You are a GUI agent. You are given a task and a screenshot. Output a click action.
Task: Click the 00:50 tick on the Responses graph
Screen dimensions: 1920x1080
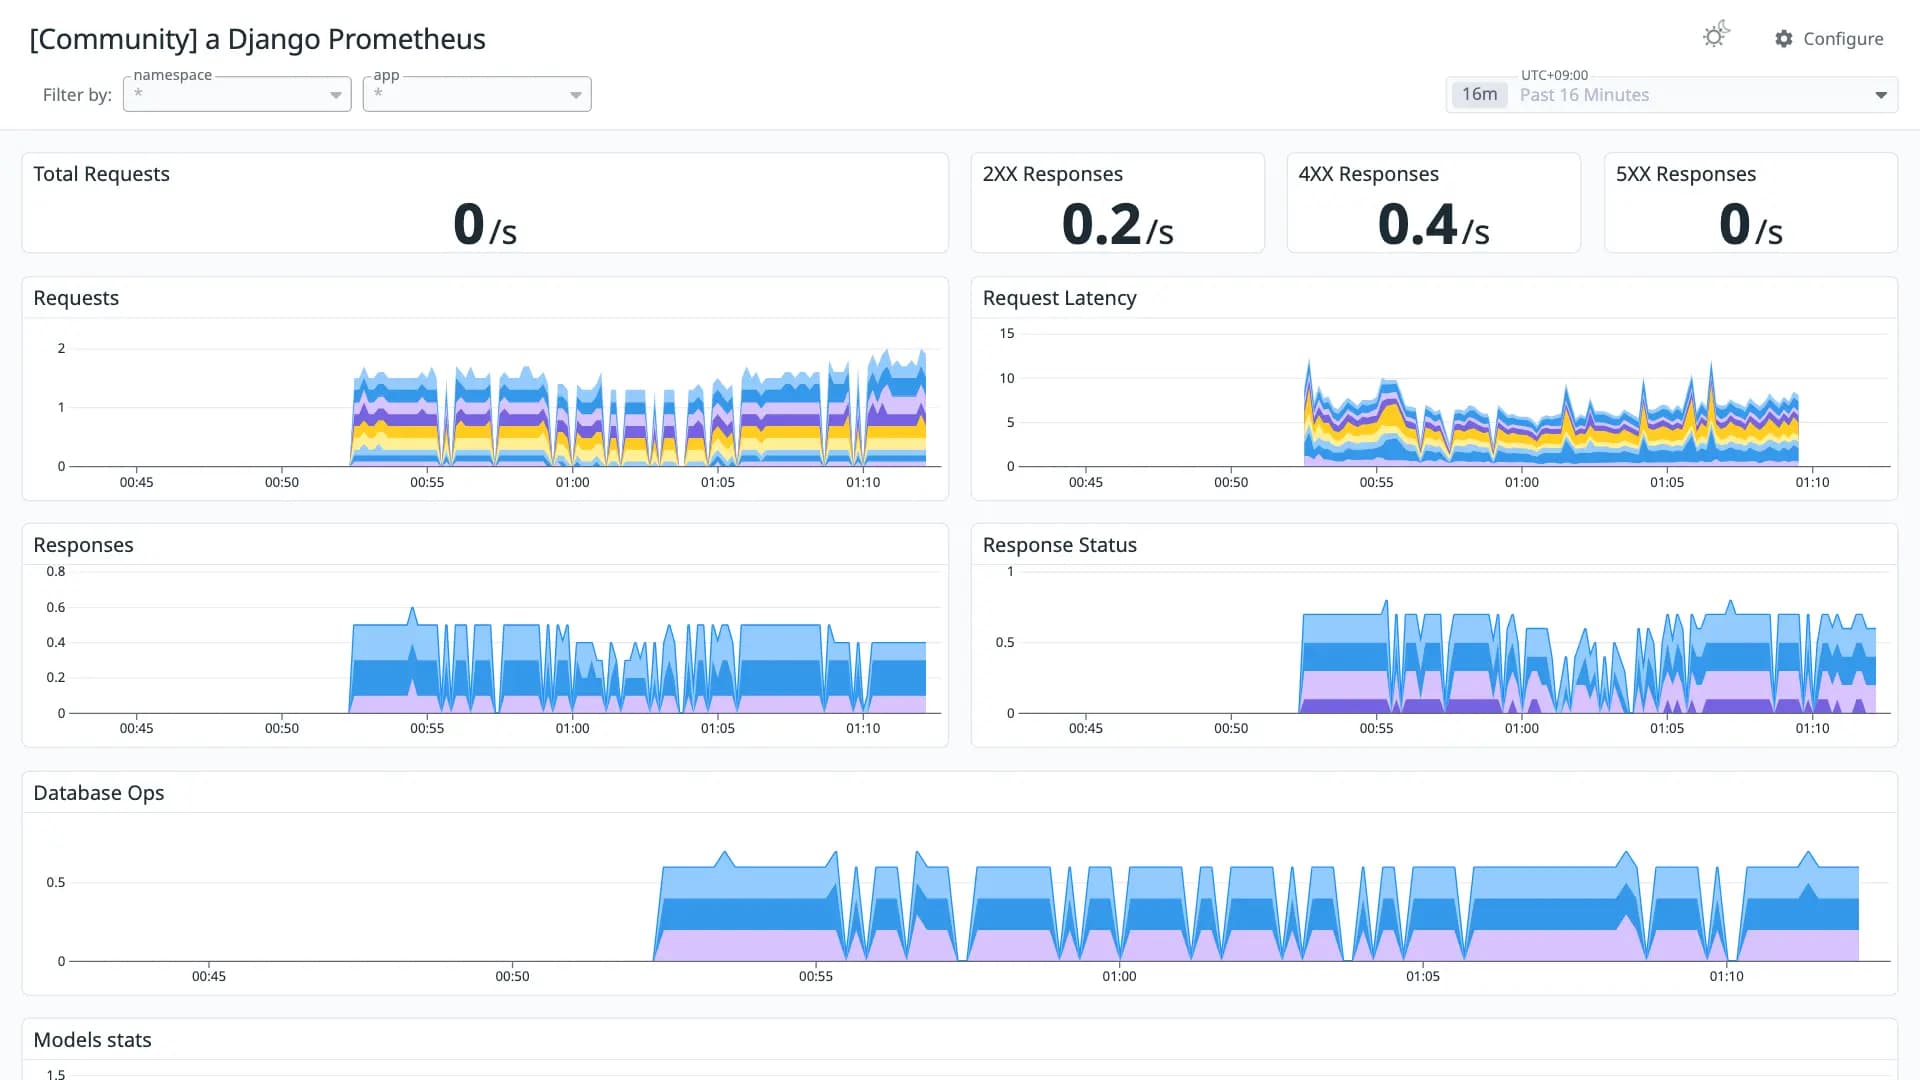point(282,728)
